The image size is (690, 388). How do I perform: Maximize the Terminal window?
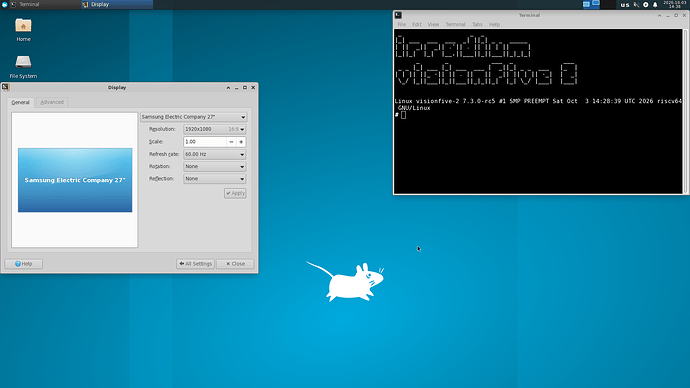(676, 15)
